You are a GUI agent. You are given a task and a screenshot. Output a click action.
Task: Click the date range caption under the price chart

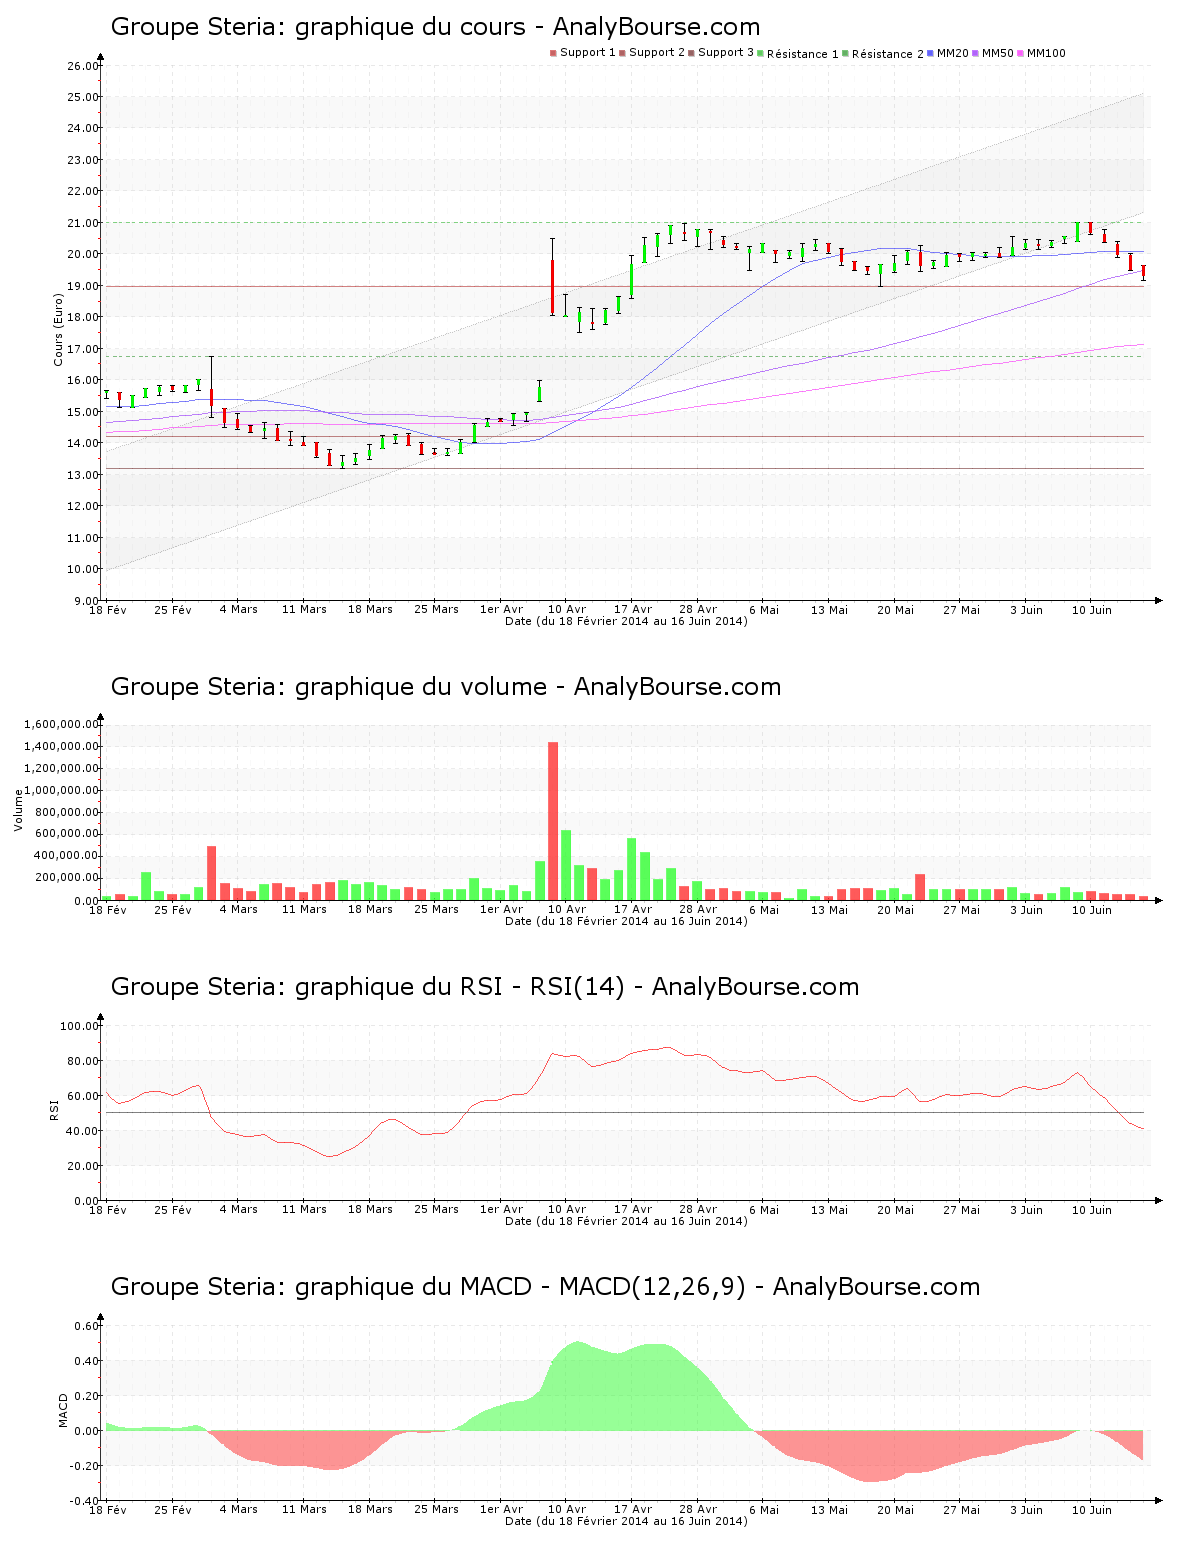coord(626,621)
